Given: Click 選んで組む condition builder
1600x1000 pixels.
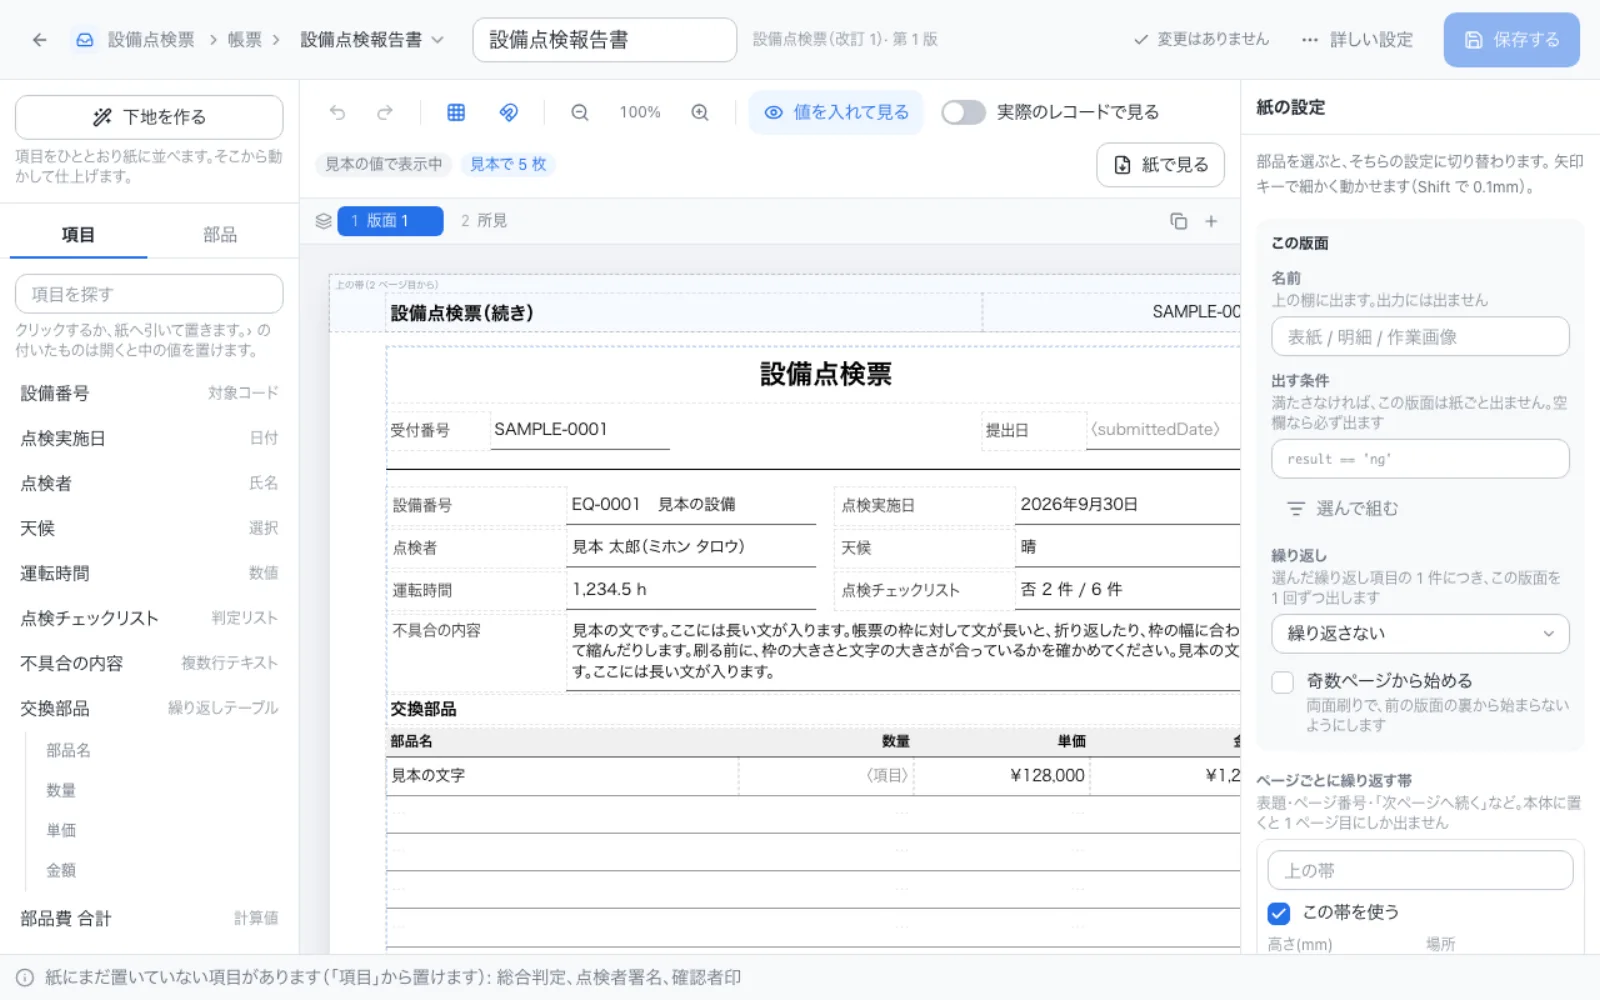Looking at the screenshot, I should tap(1342, 509).
